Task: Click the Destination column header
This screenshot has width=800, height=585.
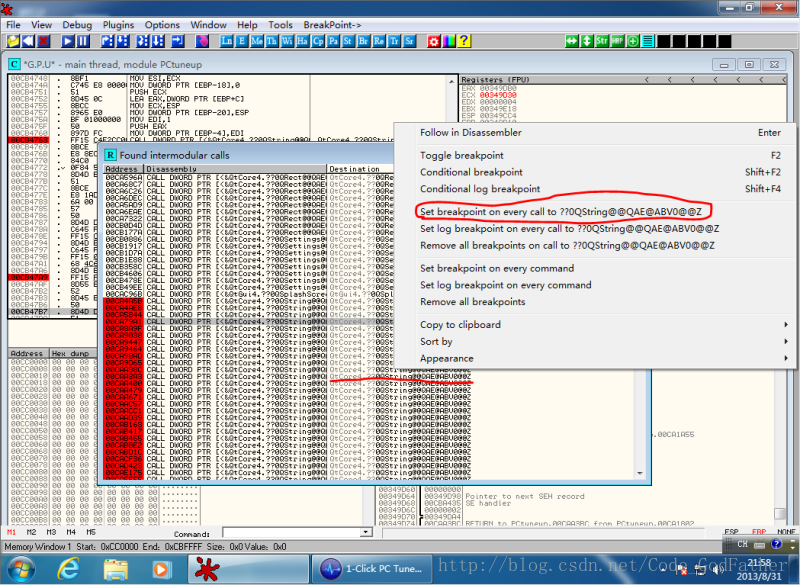Action: click(360, 169)
